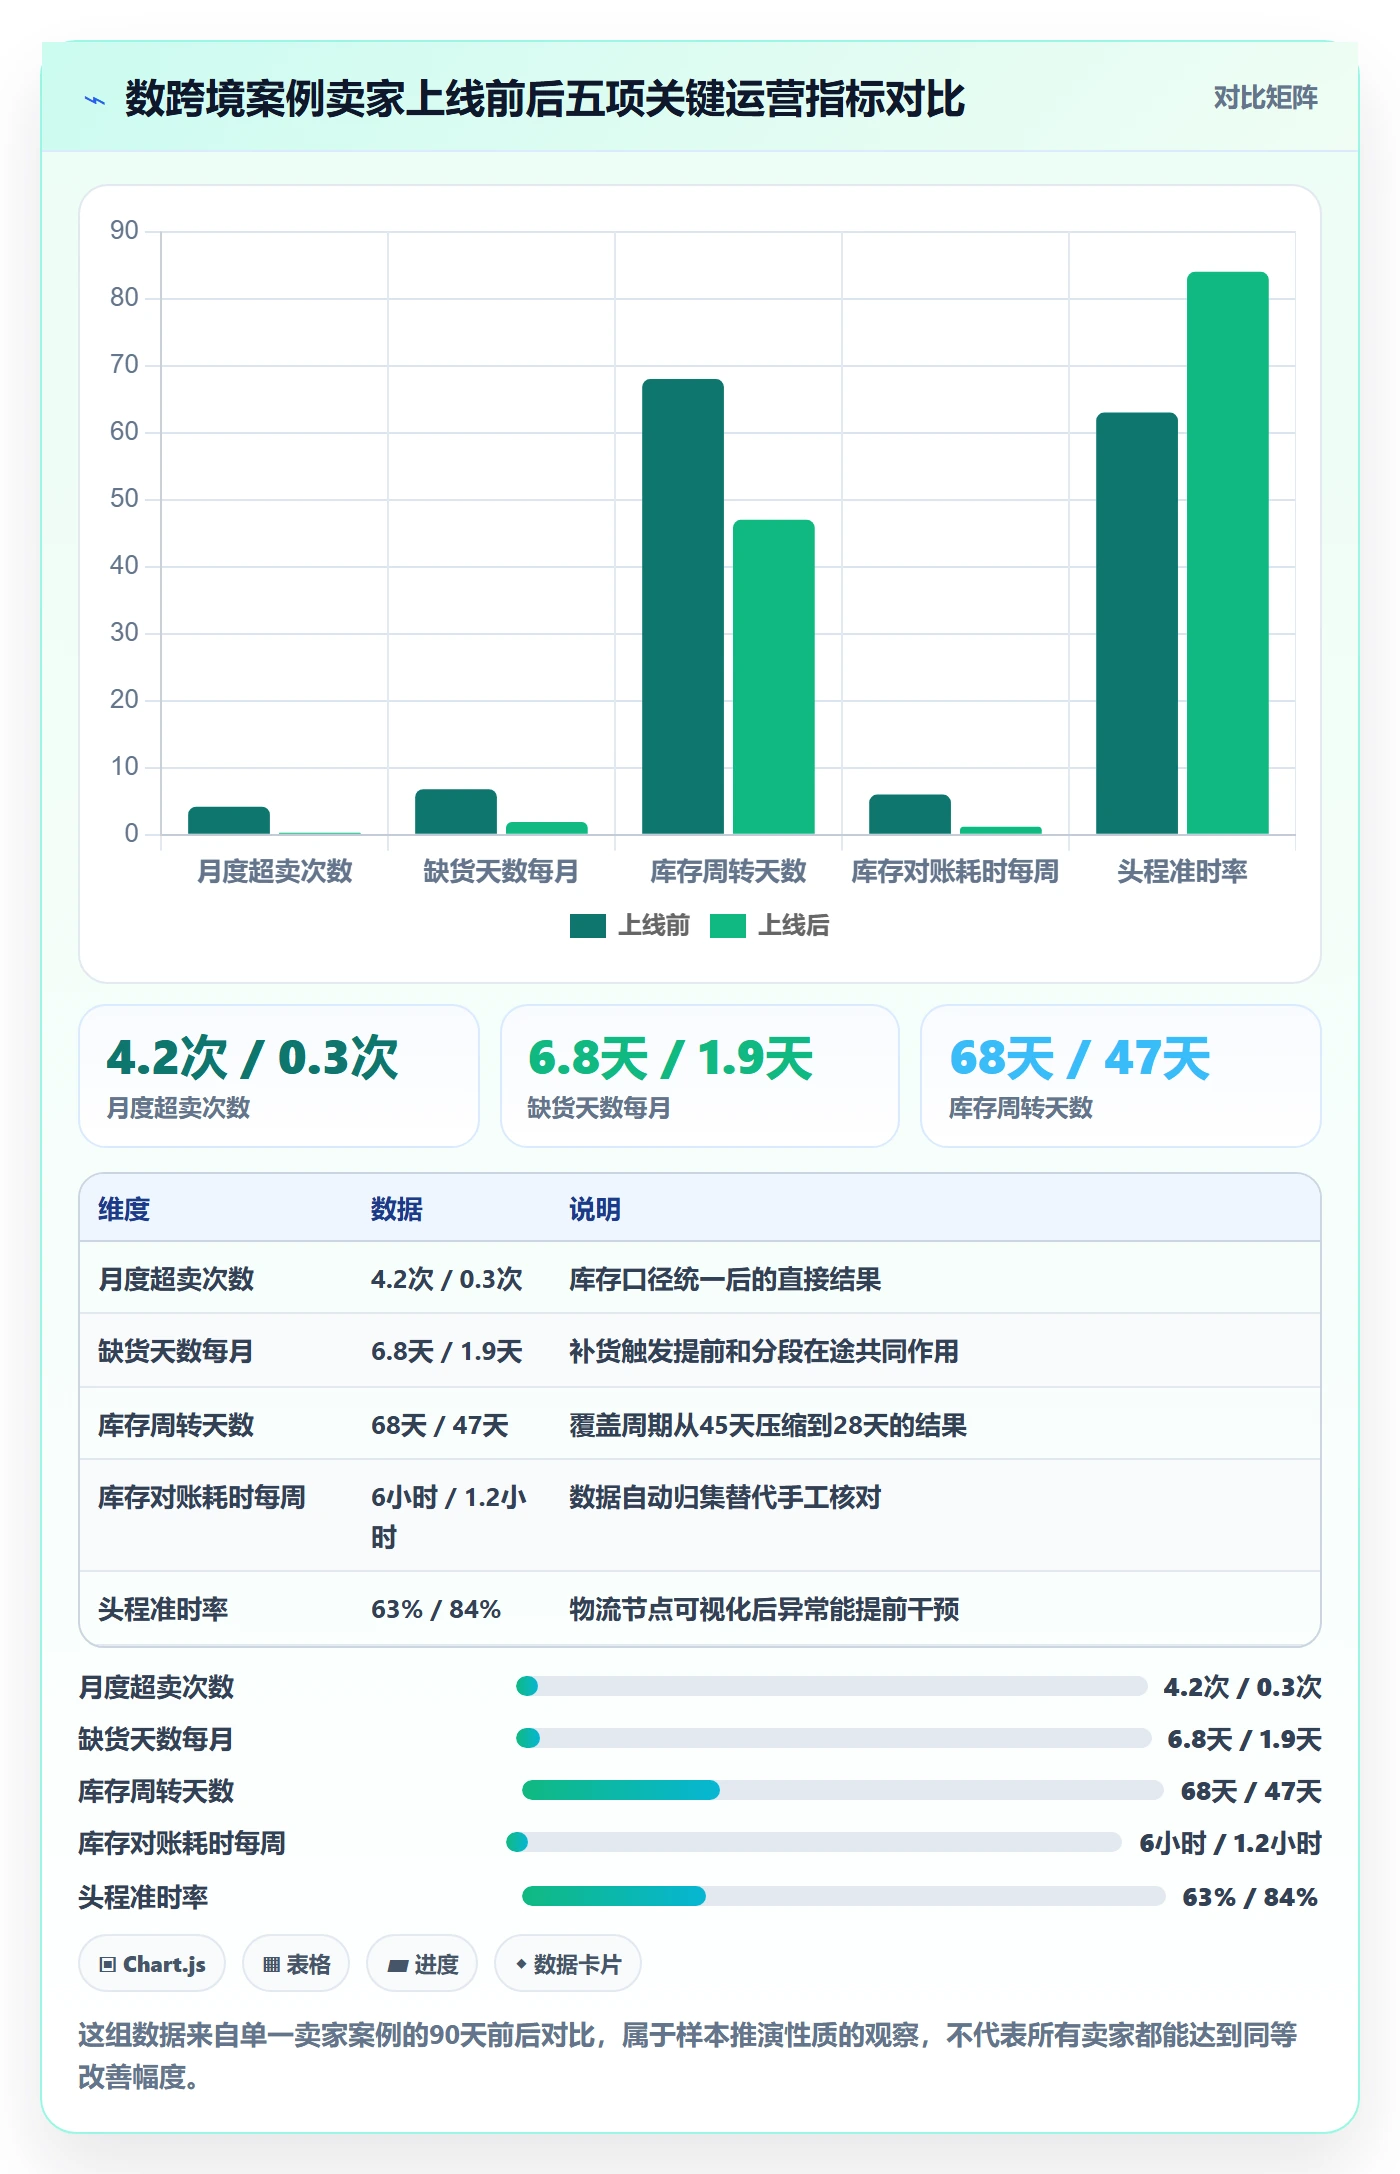The height and width of the screenshot is (2174, 1400).
Task: Open the 6.8天 / 1.9天 stat card
Action: point(700,1076)
